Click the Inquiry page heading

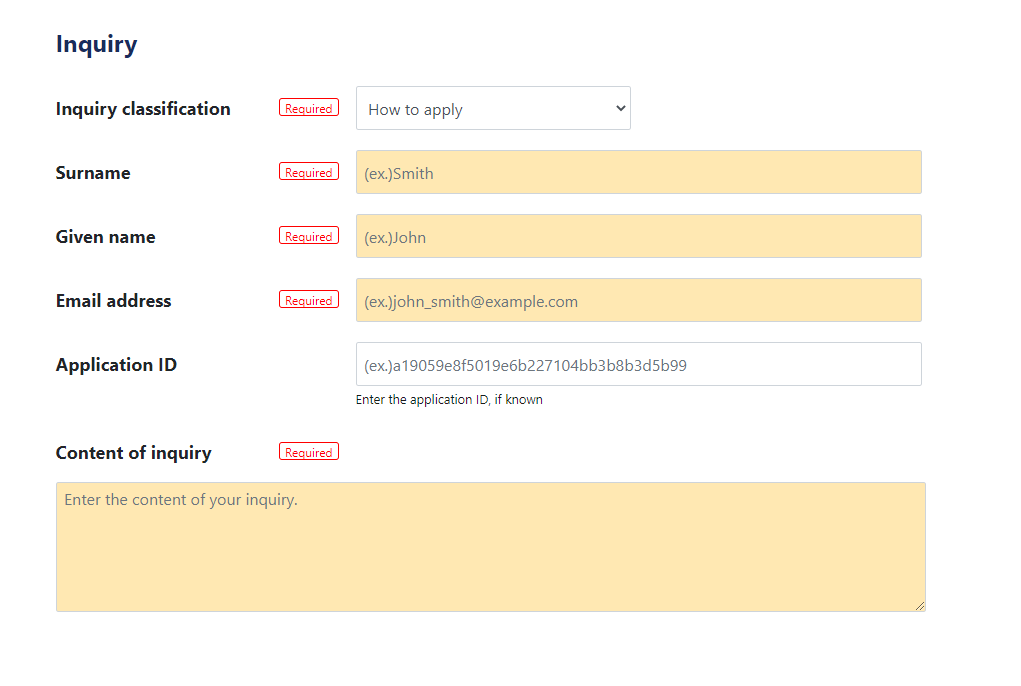coord(96,44)
